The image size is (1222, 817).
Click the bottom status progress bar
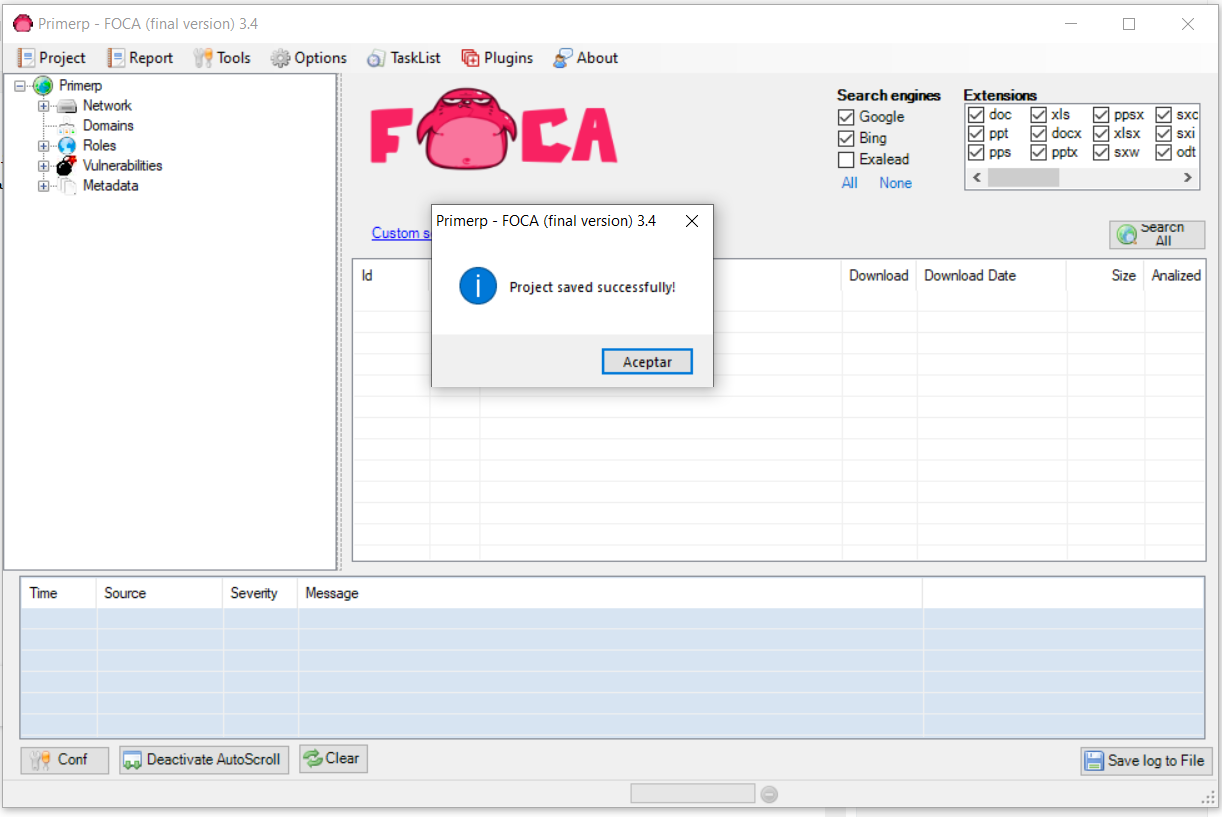click(692, 794)
